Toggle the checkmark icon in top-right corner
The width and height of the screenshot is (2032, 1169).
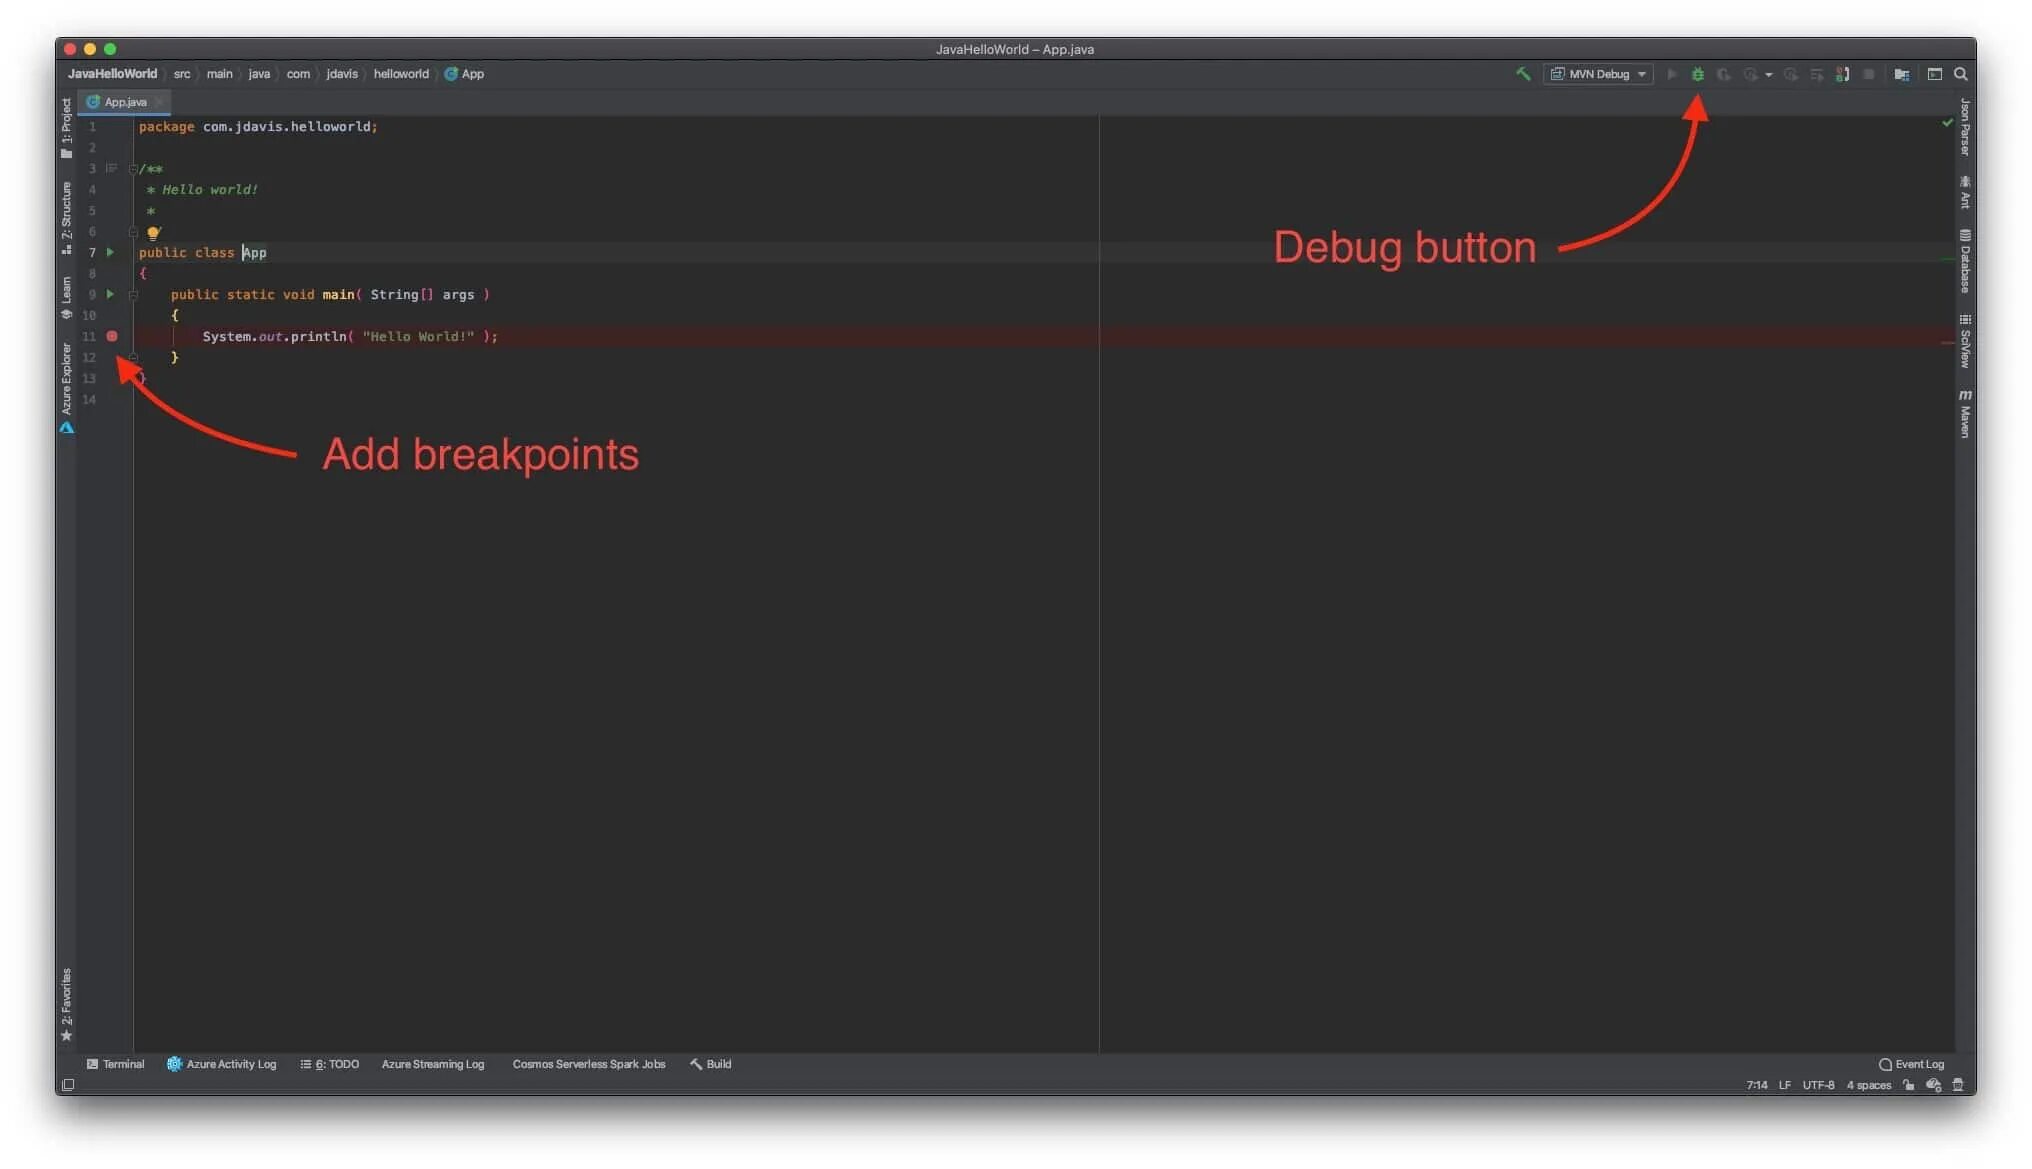click(1947, 124)
